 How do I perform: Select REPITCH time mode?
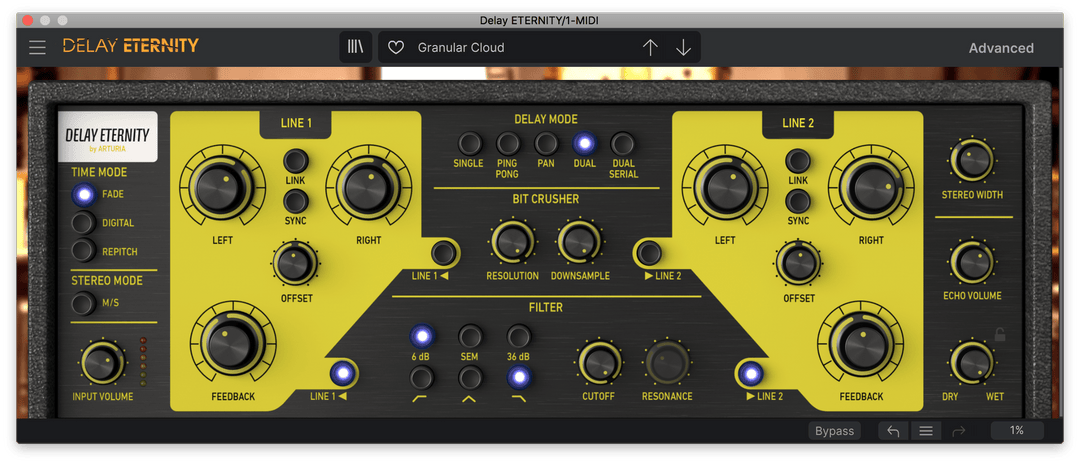pos(84,251)
